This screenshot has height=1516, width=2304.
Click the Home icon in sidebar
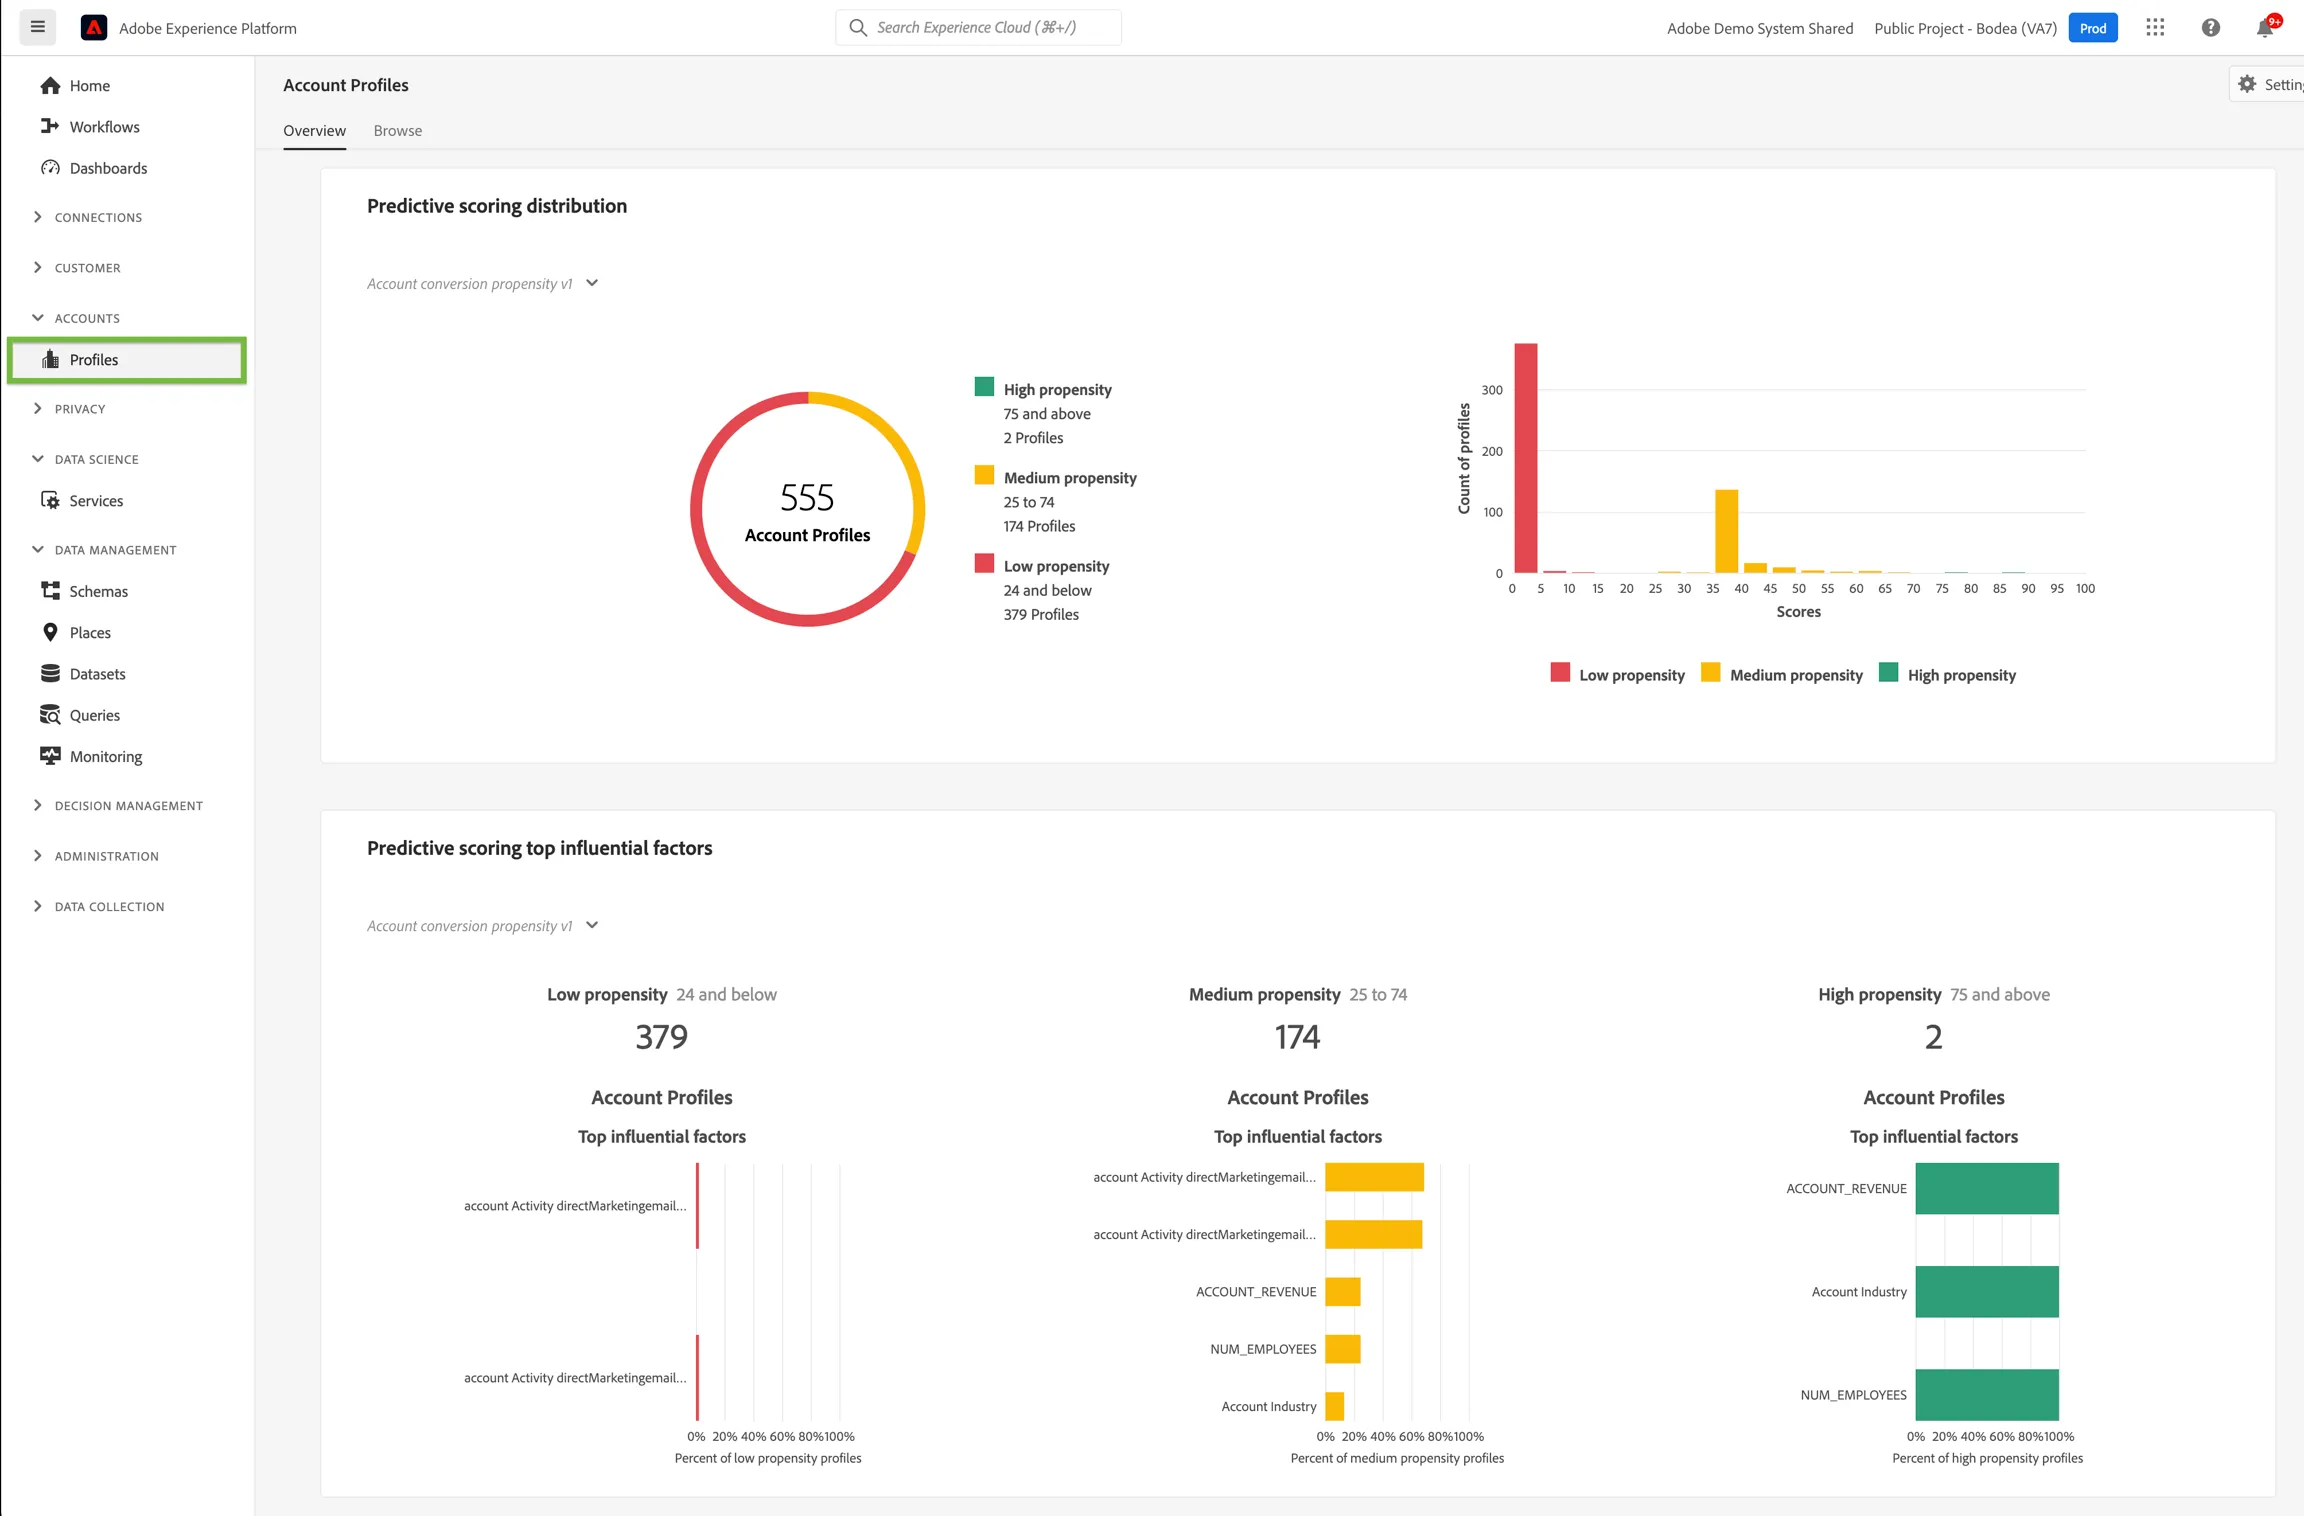pyautogui.click(x=50, y=86)
